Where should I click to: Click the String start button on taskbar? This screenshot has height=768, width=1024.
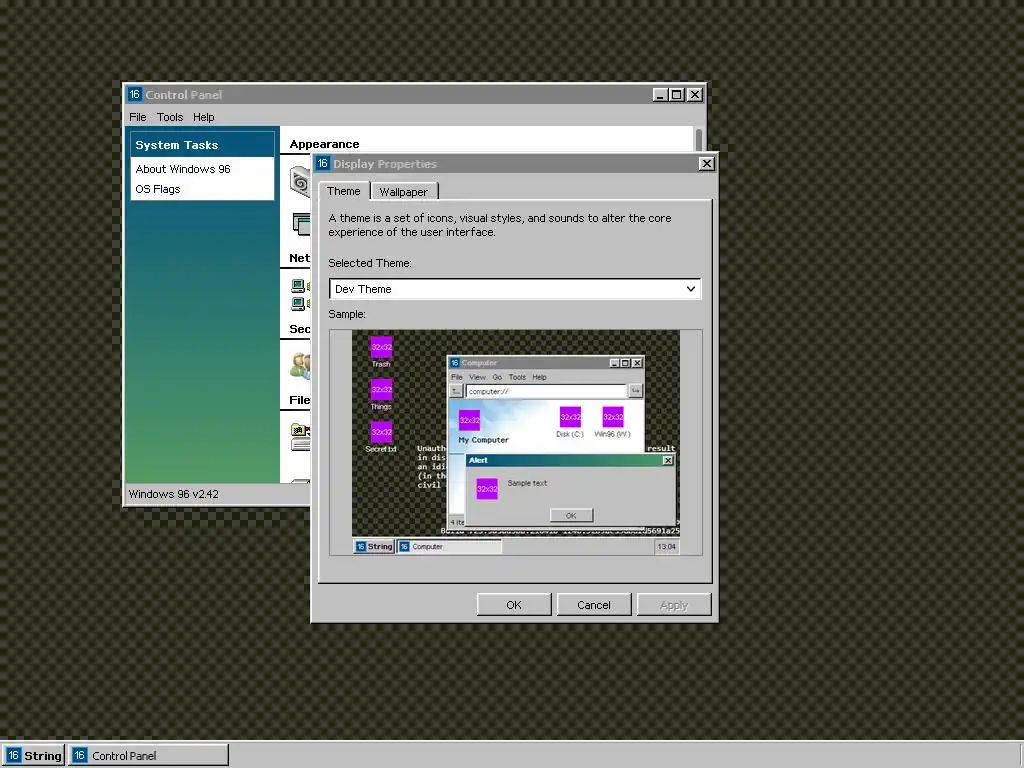pos(33,756)
